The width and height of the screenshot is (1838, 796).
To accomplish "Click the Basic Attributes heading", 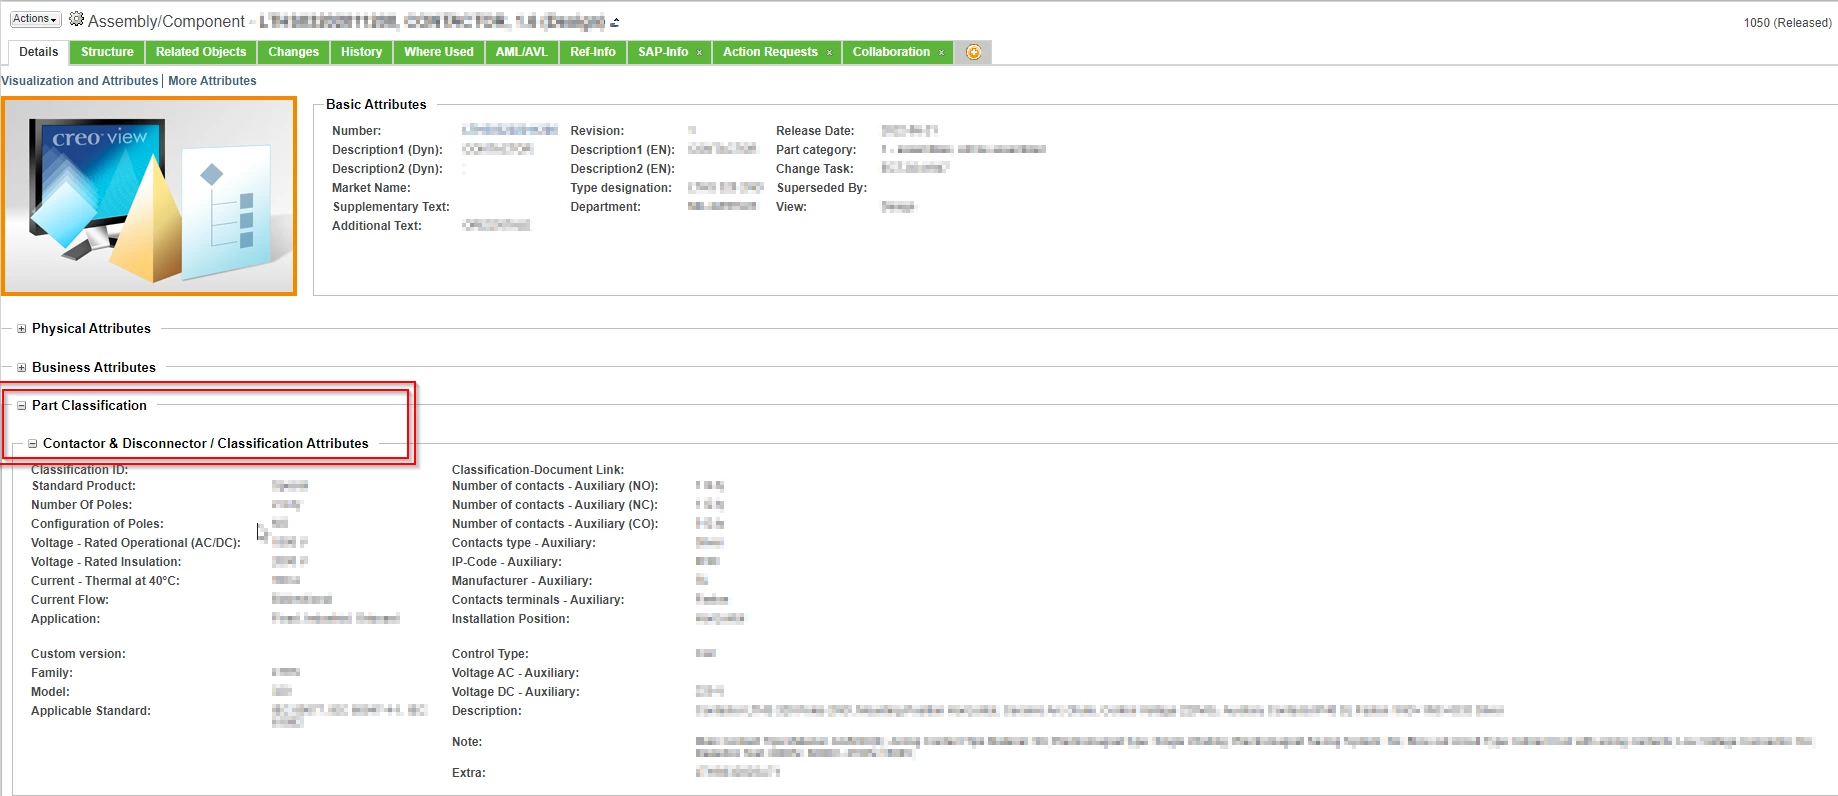I will click(x=376, y=104).
